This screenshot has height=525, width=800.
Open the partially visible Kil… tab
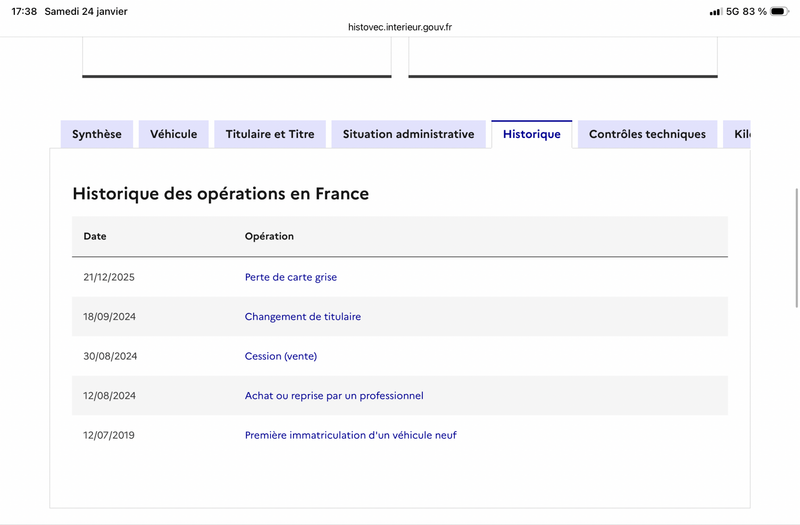(x=739, y=134)
